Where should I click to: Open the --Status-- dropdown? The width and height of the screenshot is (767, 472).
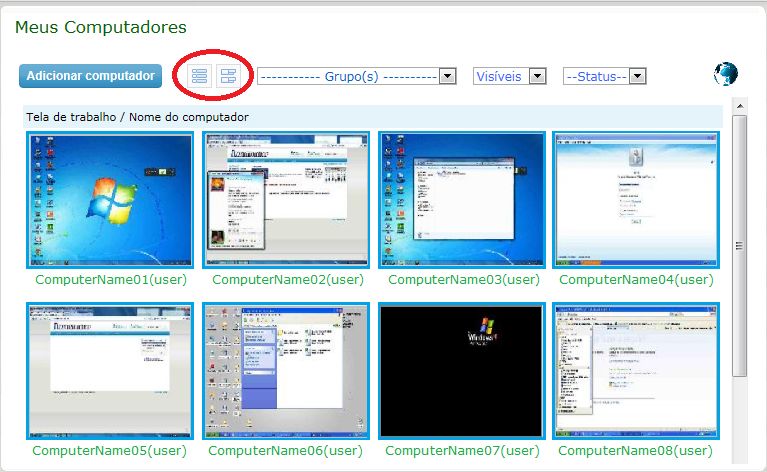[x=605, y=76]
